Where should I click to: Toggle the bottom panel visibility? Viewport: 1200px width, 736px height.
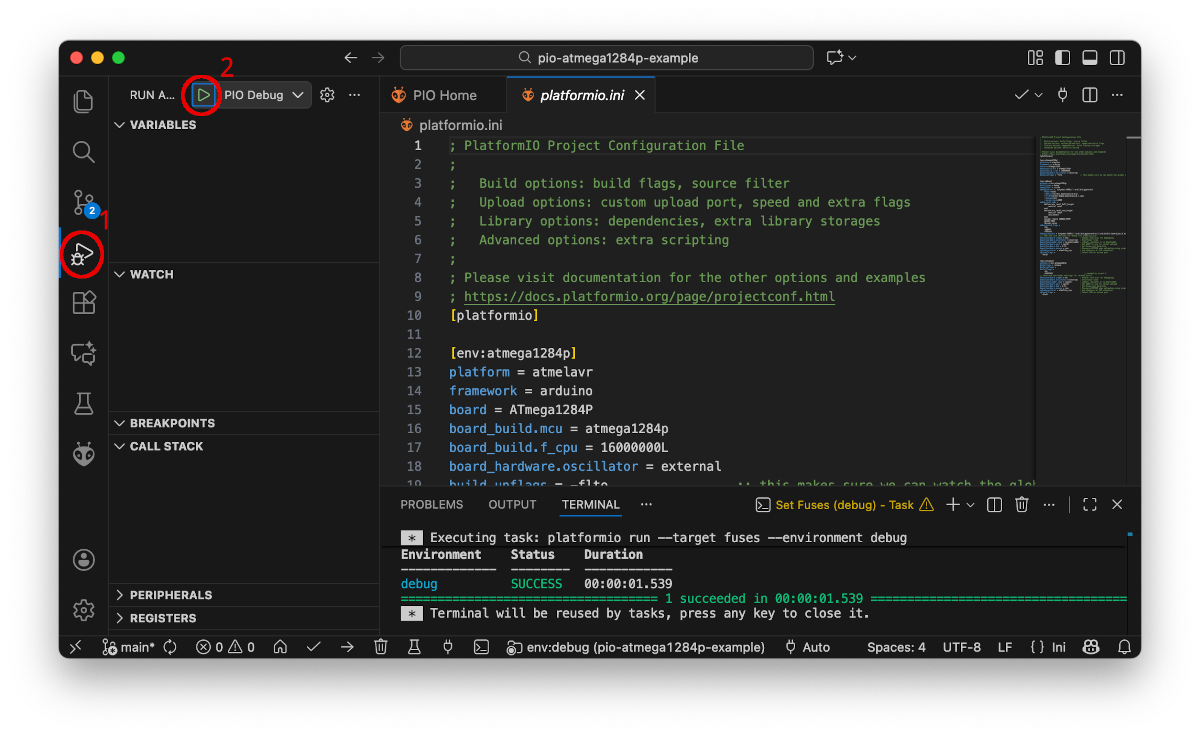coord(1090,58)
